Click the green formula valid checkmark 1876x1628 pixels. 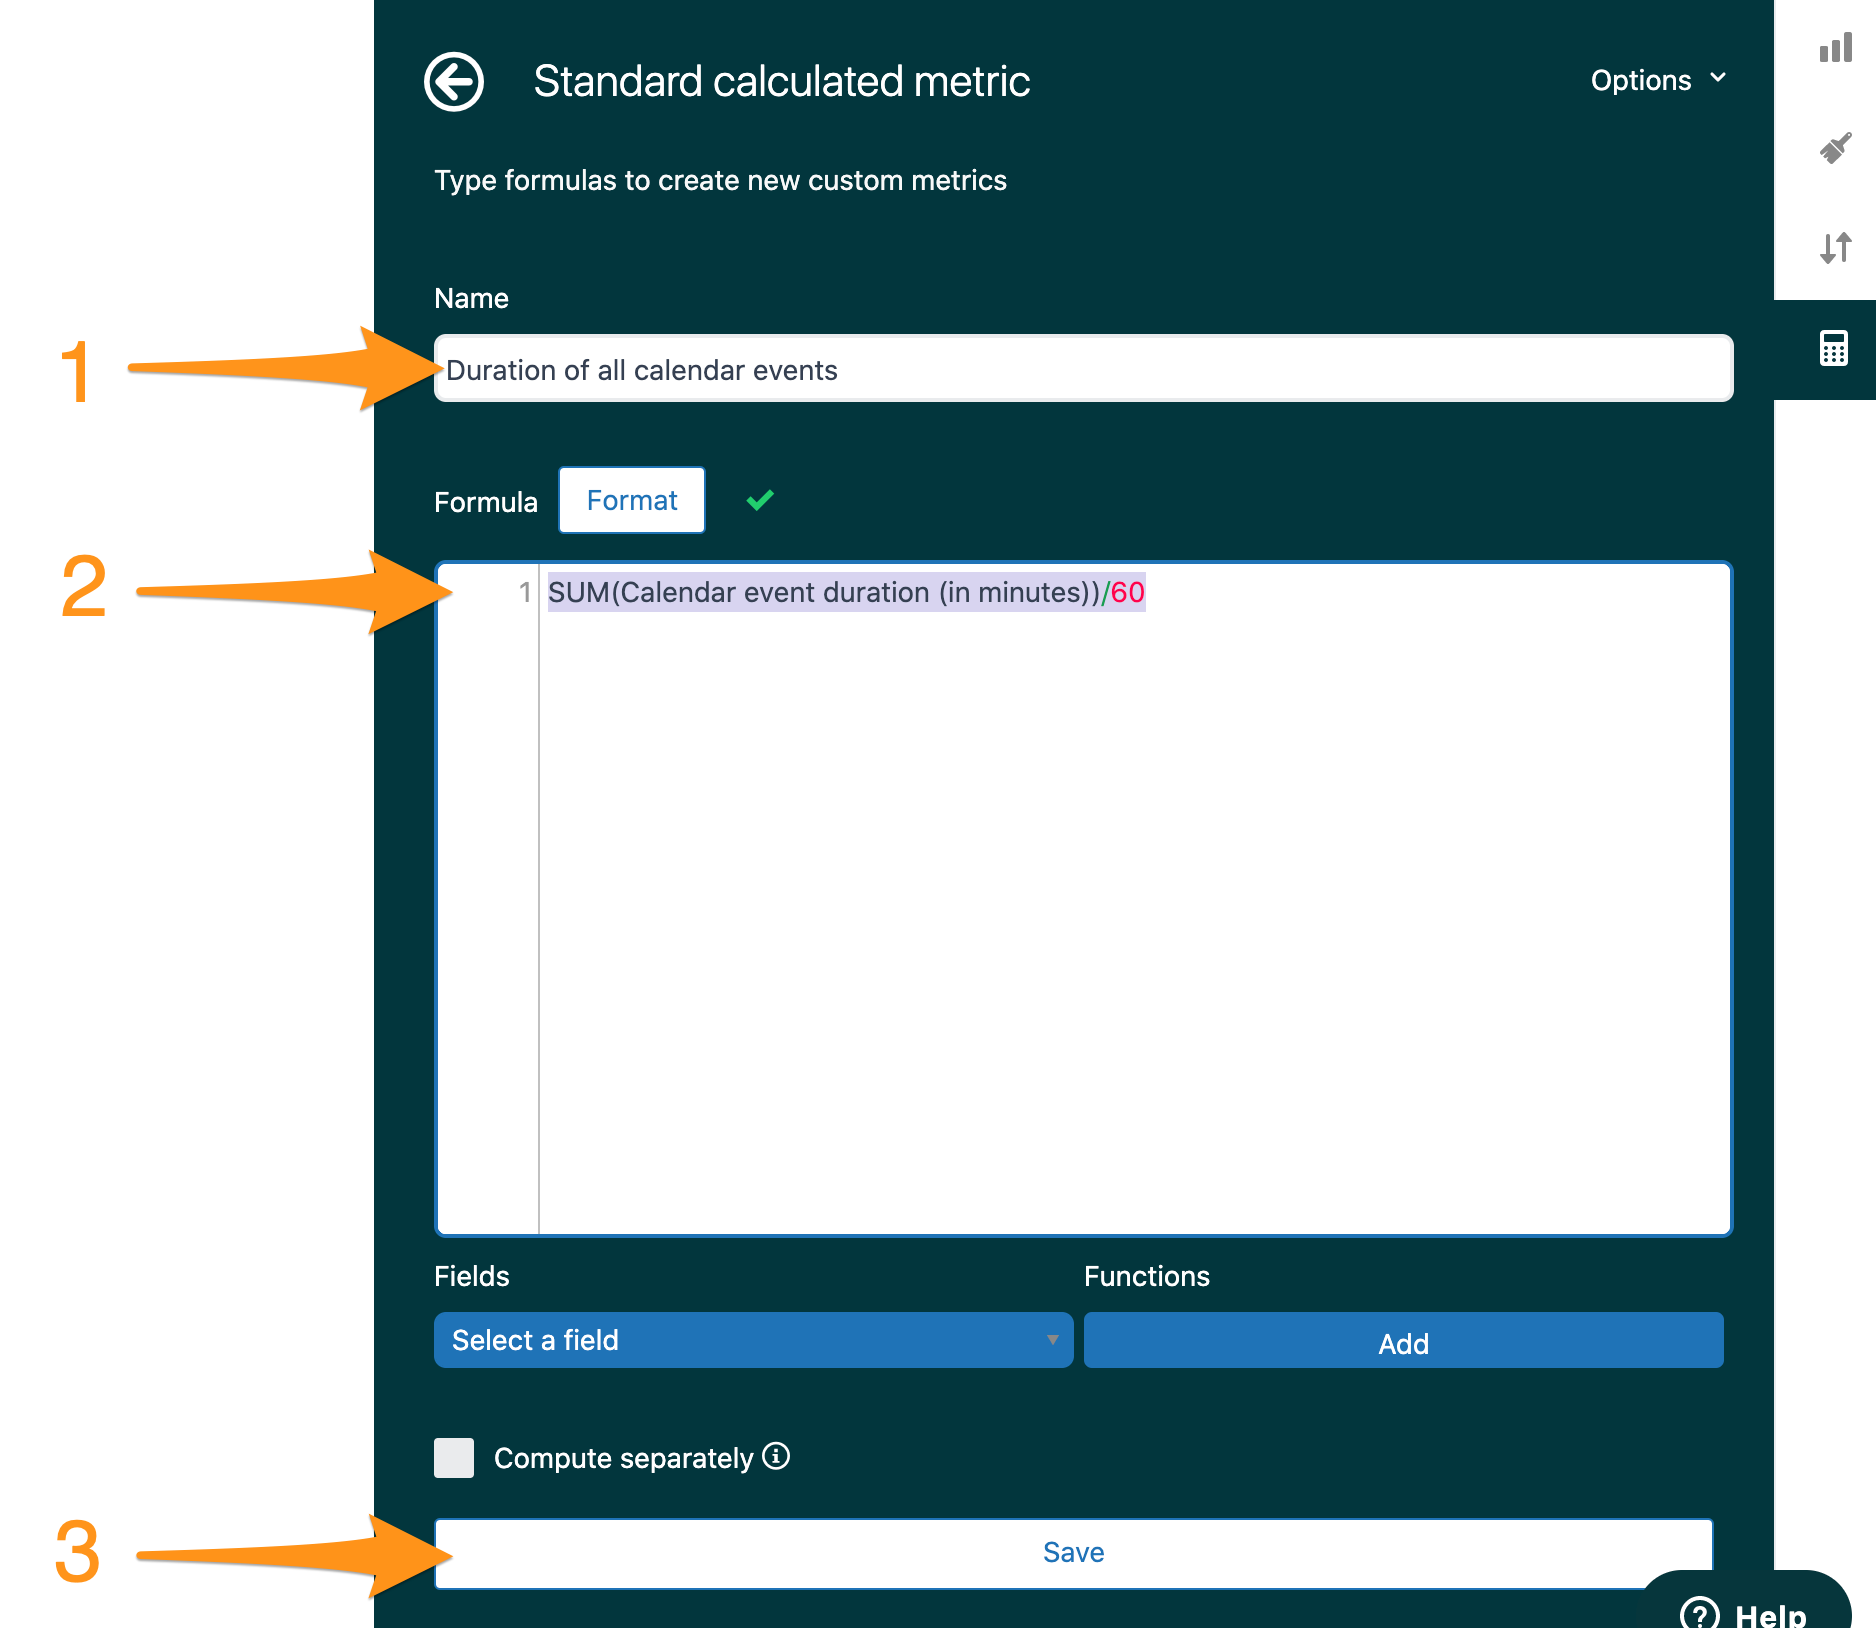[760, 500]
